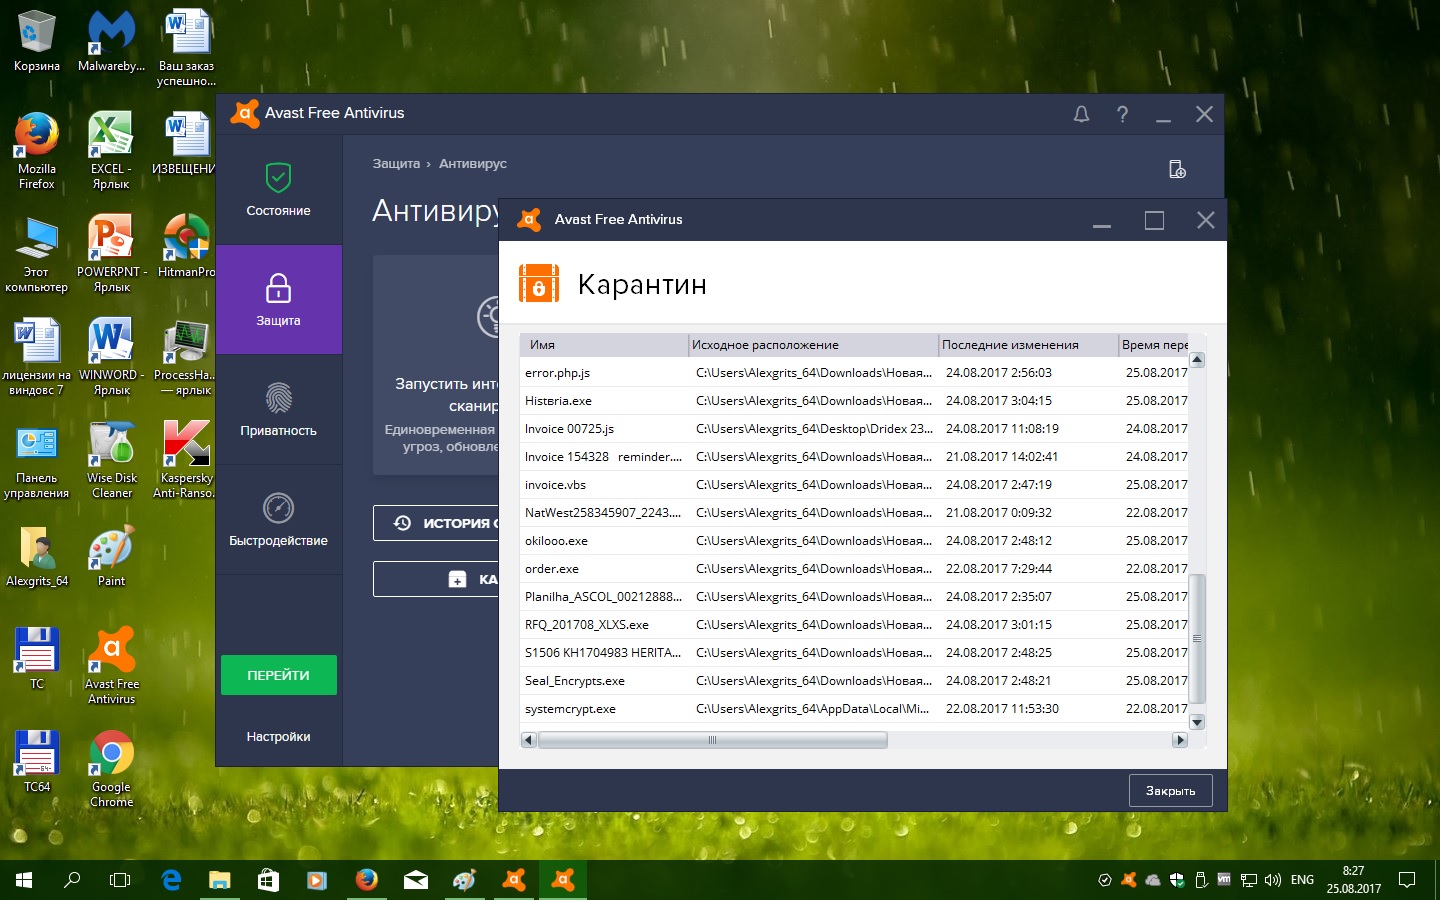Select the TC64 desktop shortcut
The image size is (1440, 900).
click(x=37, y=762)
